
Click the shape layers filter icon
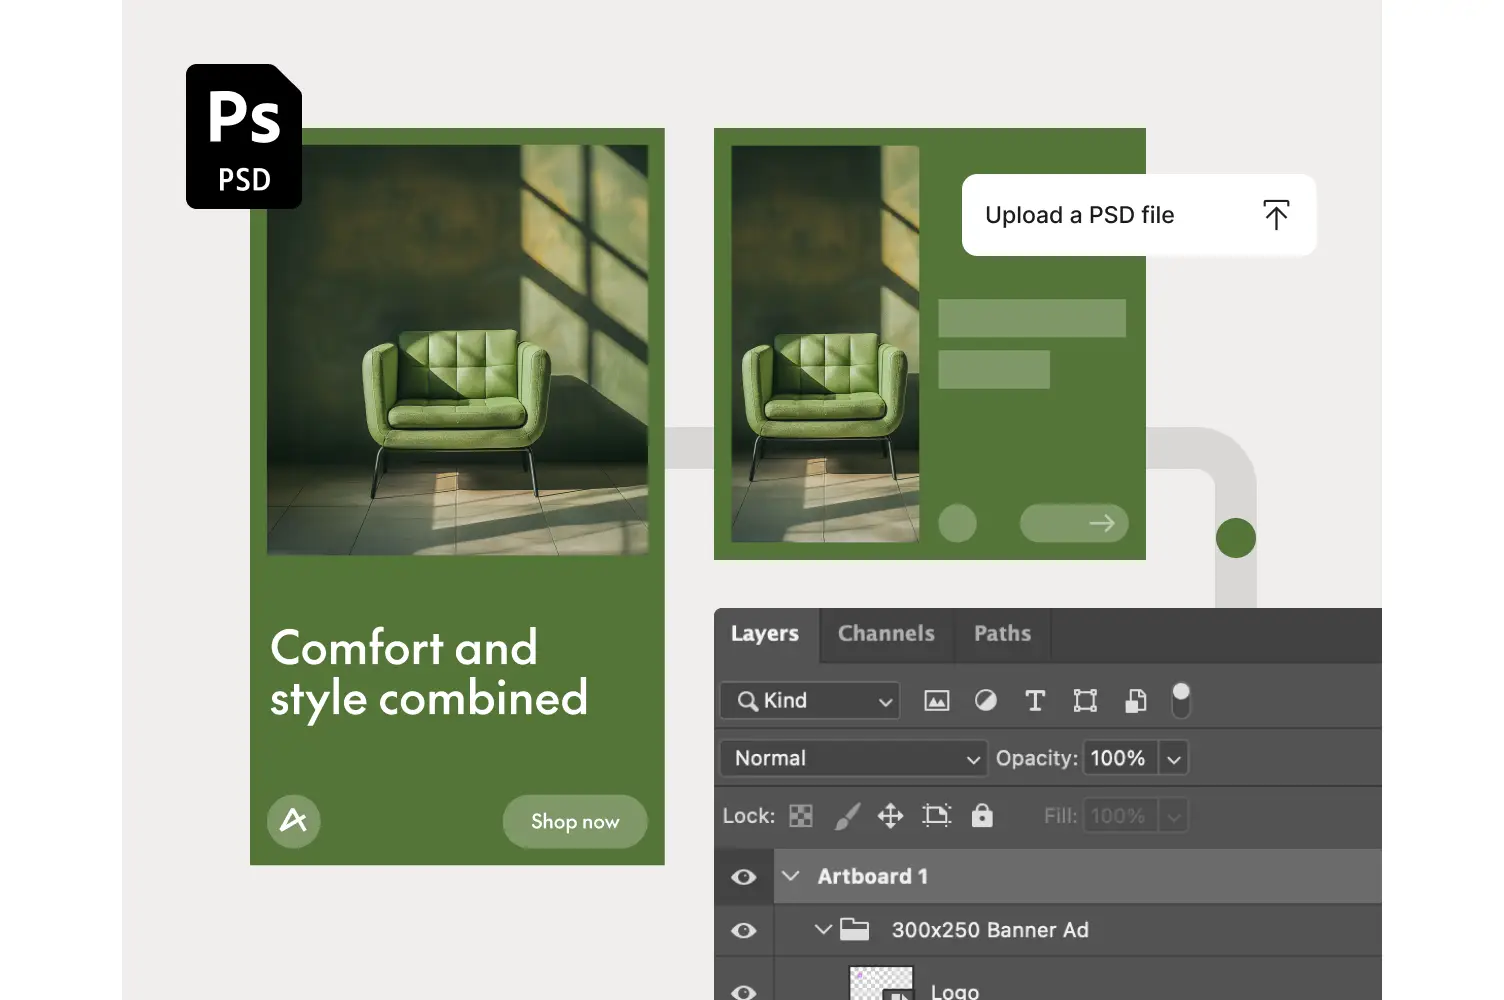pos(1086,700)
